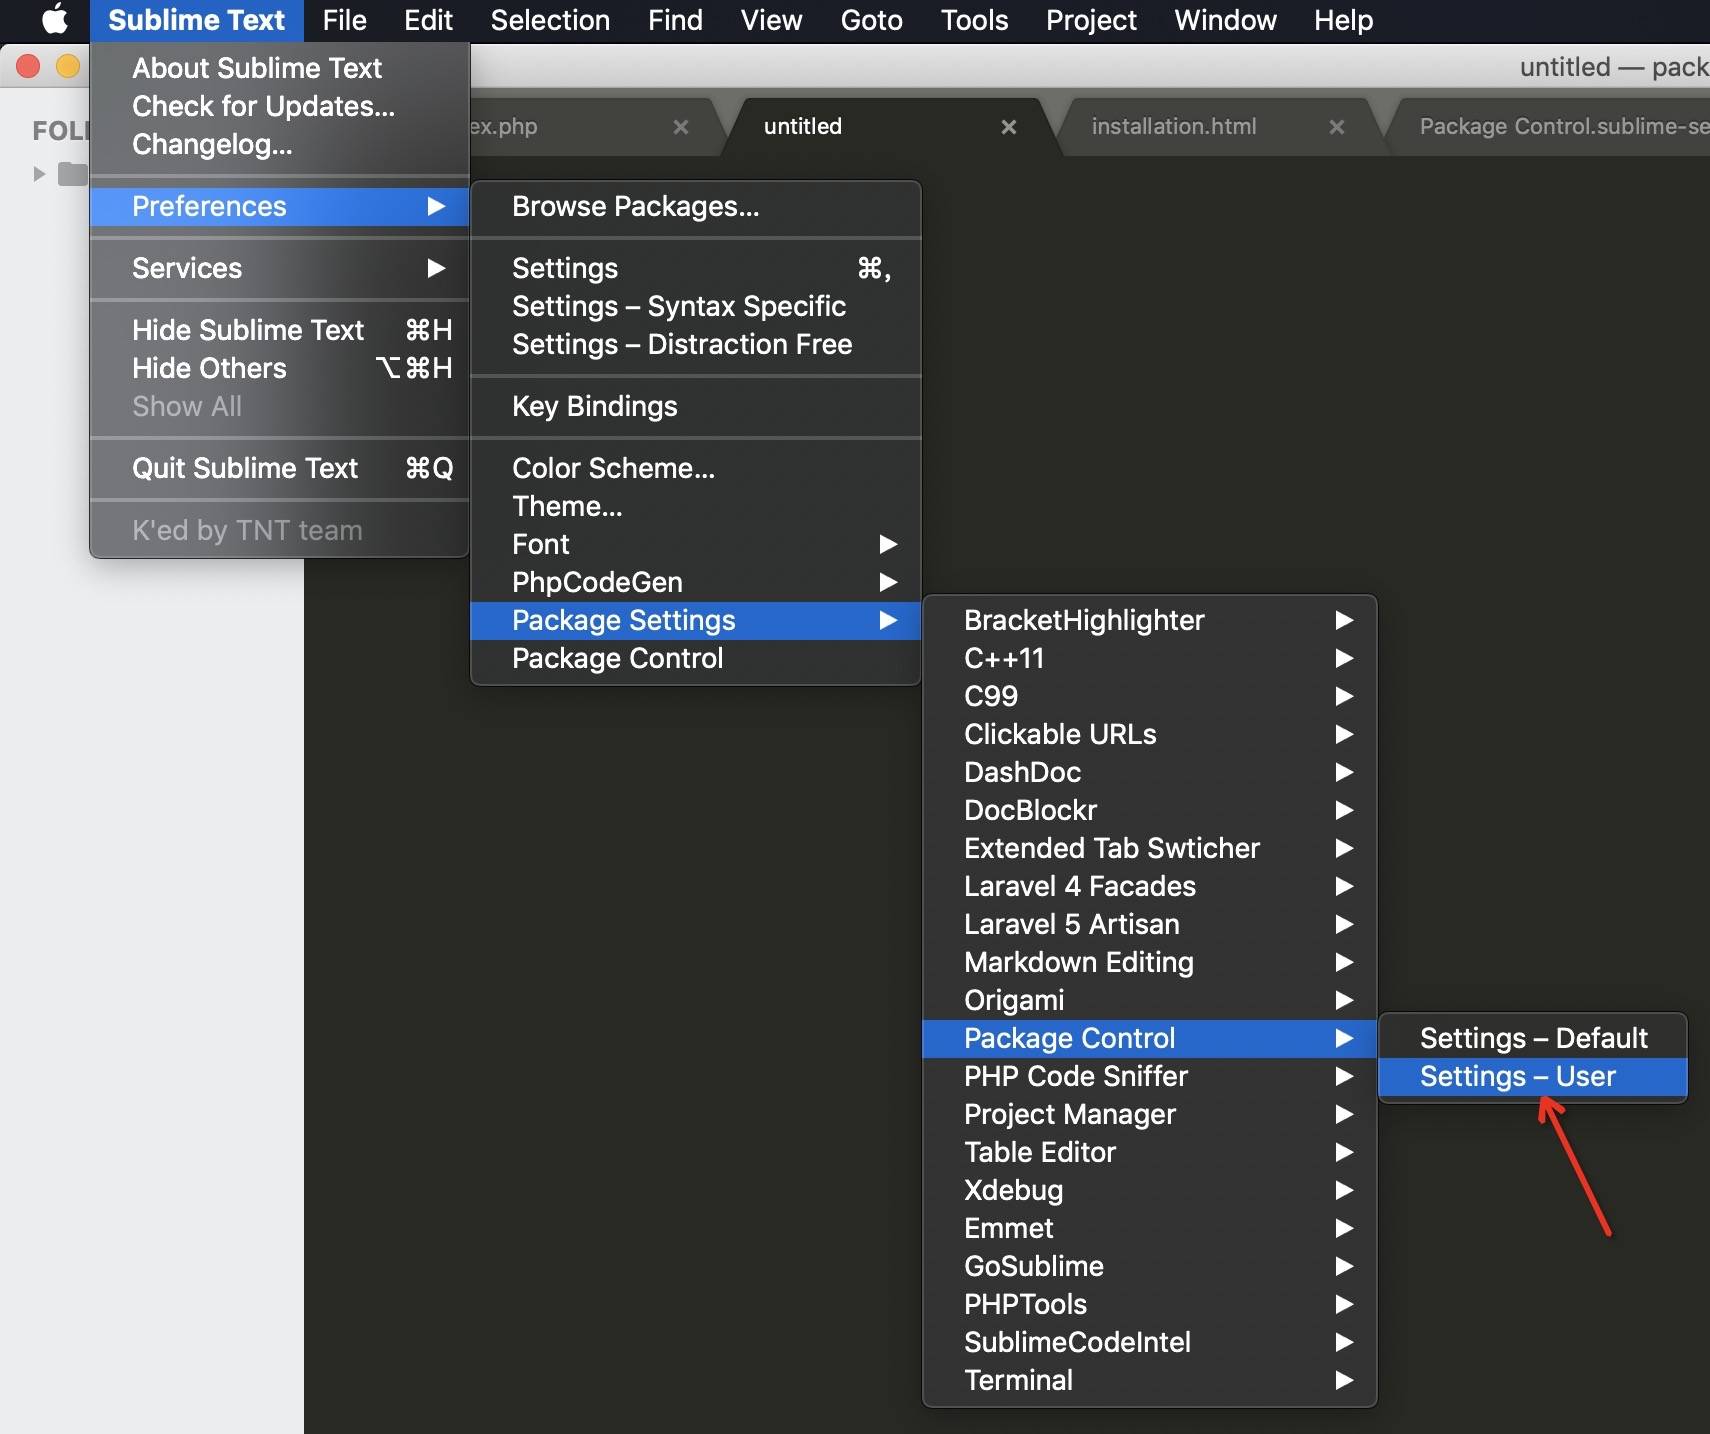1710x1434 pixels.
Task: Expand DashDoc package settings
Action: coord(1149,772)
